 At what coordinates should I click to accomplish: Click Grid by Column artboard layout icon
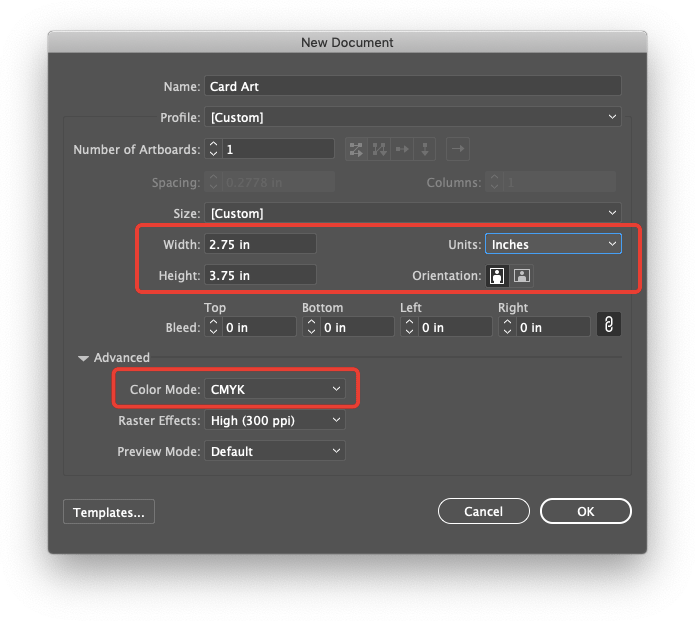tap(379, 149)
